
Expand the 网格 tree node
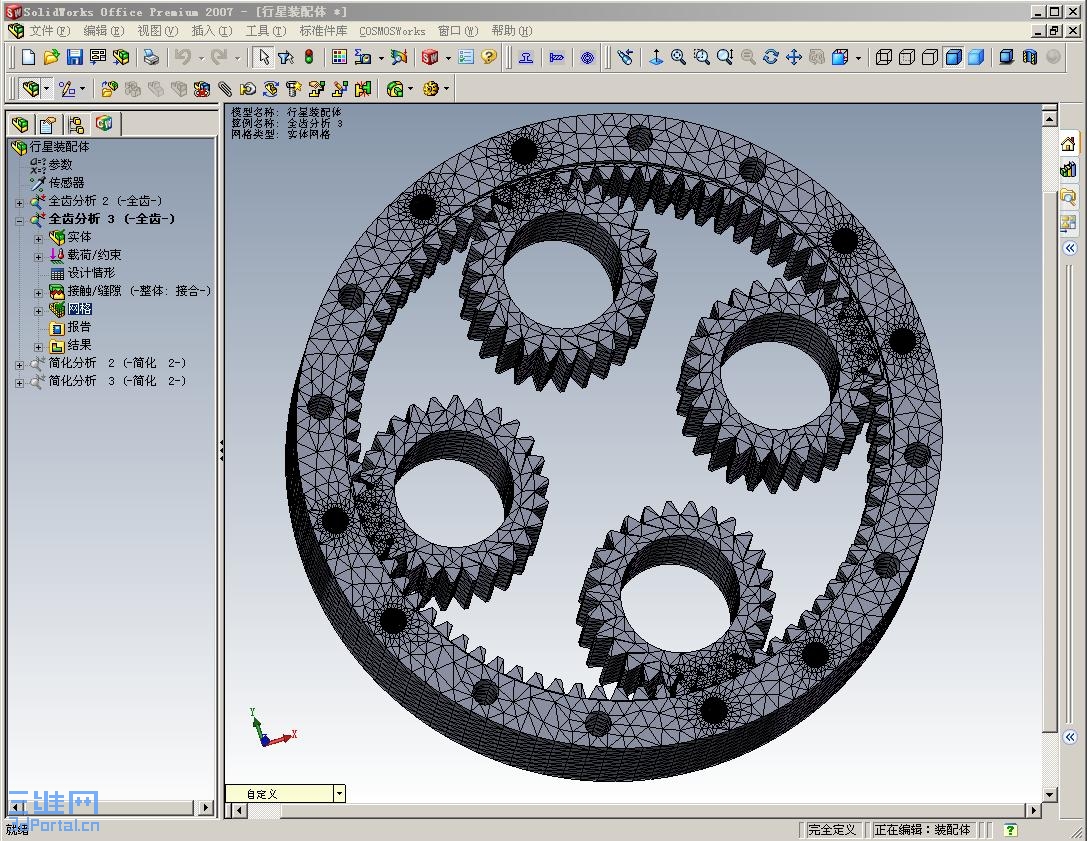(x=39, y=311)
